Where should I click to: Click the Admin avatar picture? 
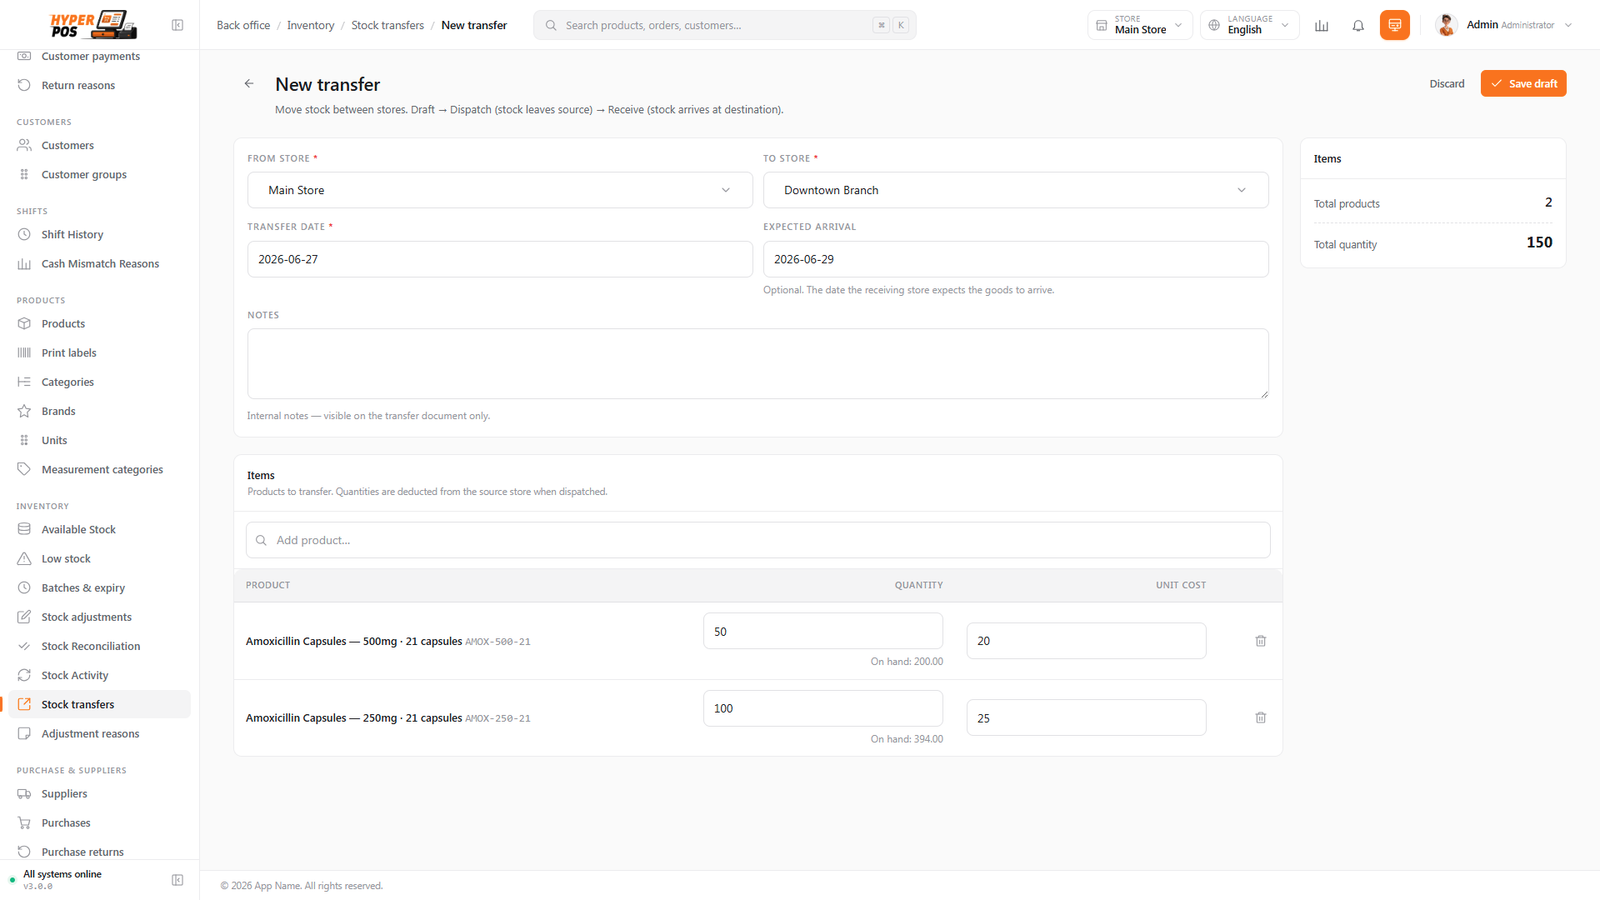(x=1446, y=25)
